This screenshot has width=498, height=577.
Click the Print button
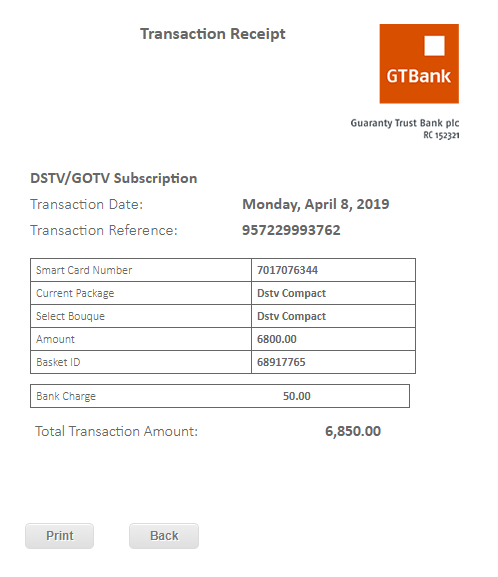[x=59, y=536]
